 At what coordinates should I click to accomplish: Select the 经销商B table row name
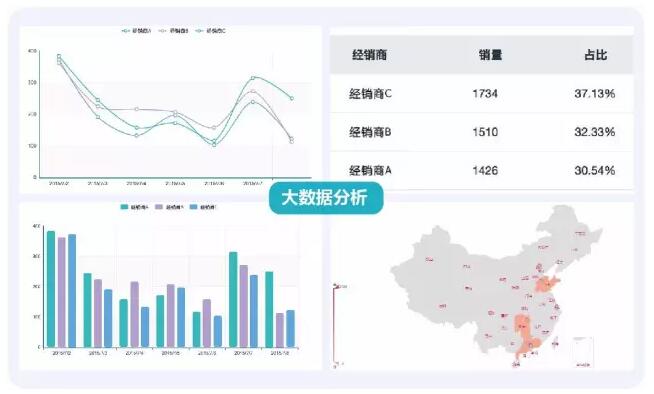coord(370,132)
